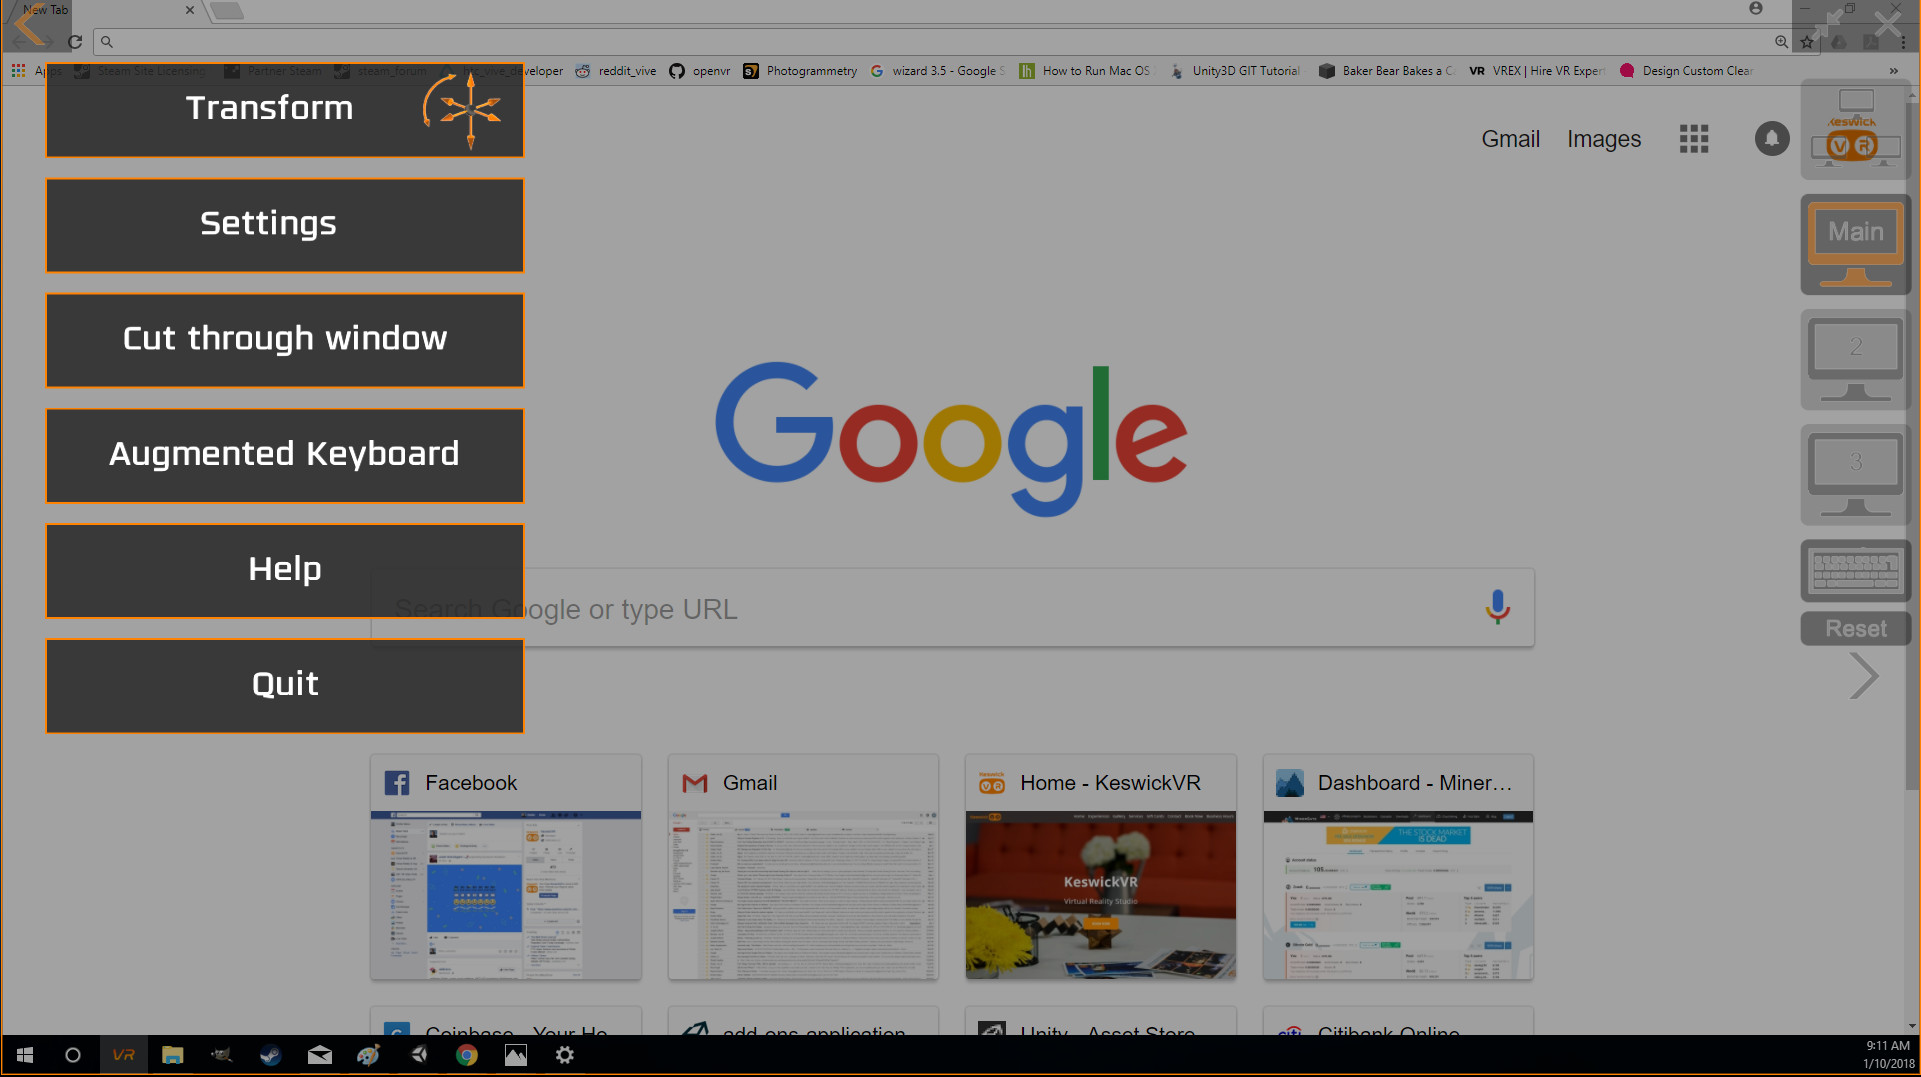This screenshot has width=1921, height=1077.
Task: Select the Cut through window menu option
Action: click(x=284, y=339)
